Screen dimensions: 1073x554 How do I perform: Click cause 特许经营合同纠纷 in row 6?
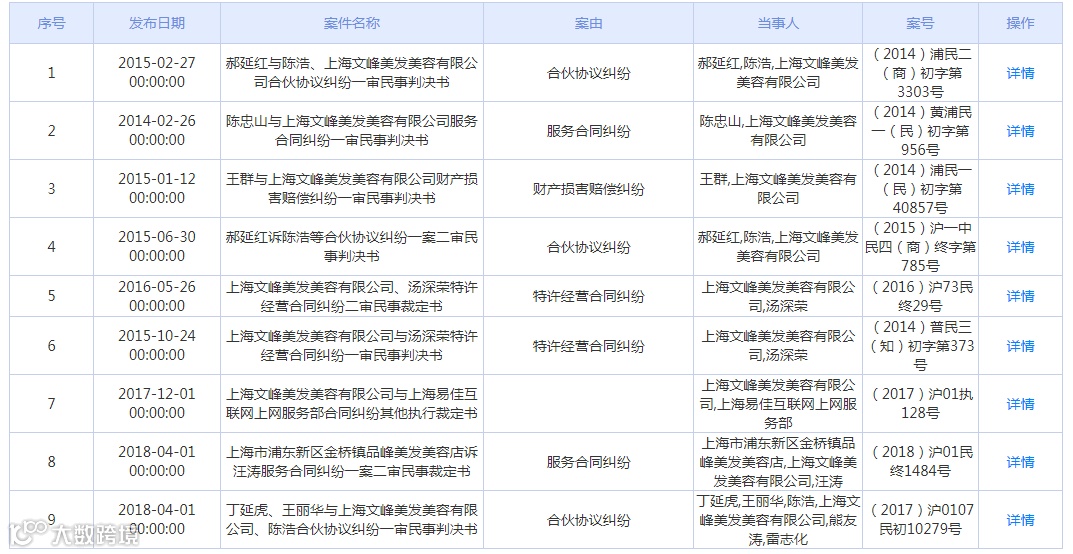(589, 347)
